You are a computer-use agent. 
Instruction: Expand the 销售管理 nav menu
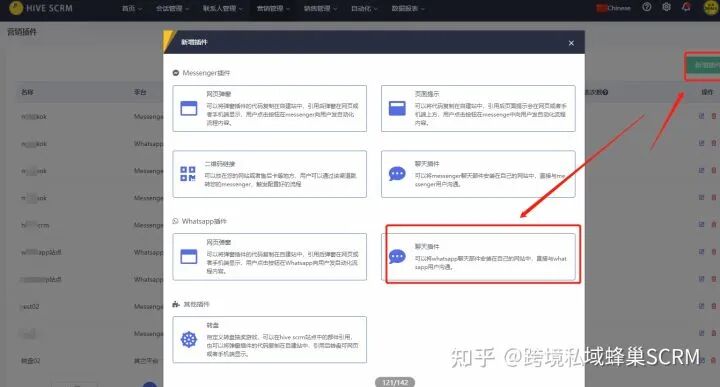coord(320,8)
